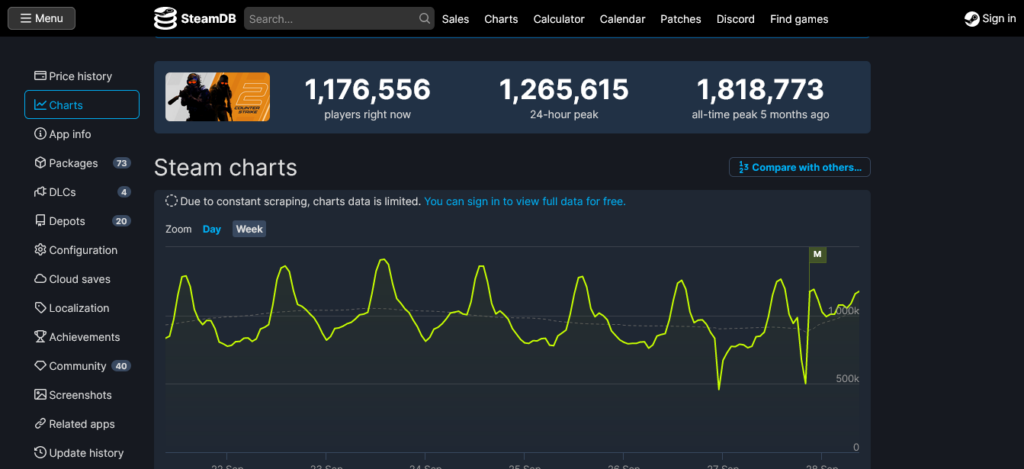Set chart zoom to Week
Viewport: 1024px width, 469px height.
[x=249, y=229]
